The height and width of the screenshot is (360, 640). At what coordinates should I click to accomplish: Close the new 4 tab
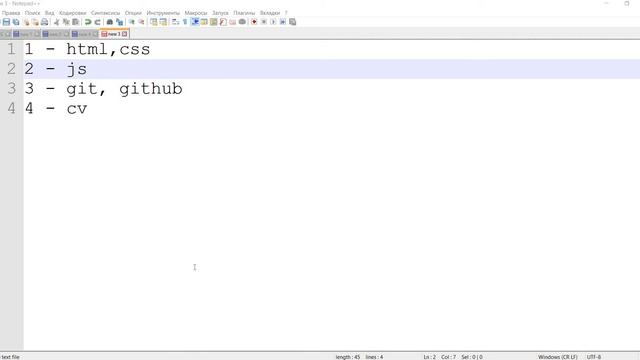tap(96, 34)
